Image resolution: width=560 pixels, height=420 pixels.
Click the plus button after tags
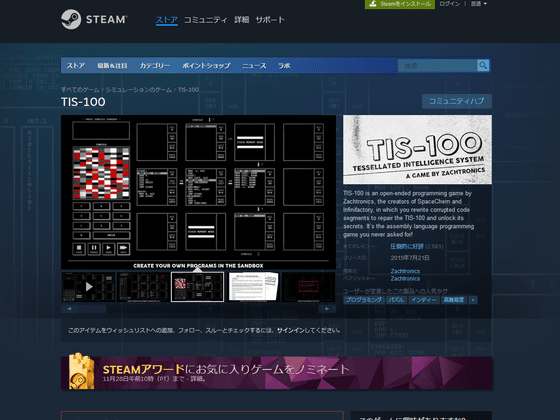[473, 300]
